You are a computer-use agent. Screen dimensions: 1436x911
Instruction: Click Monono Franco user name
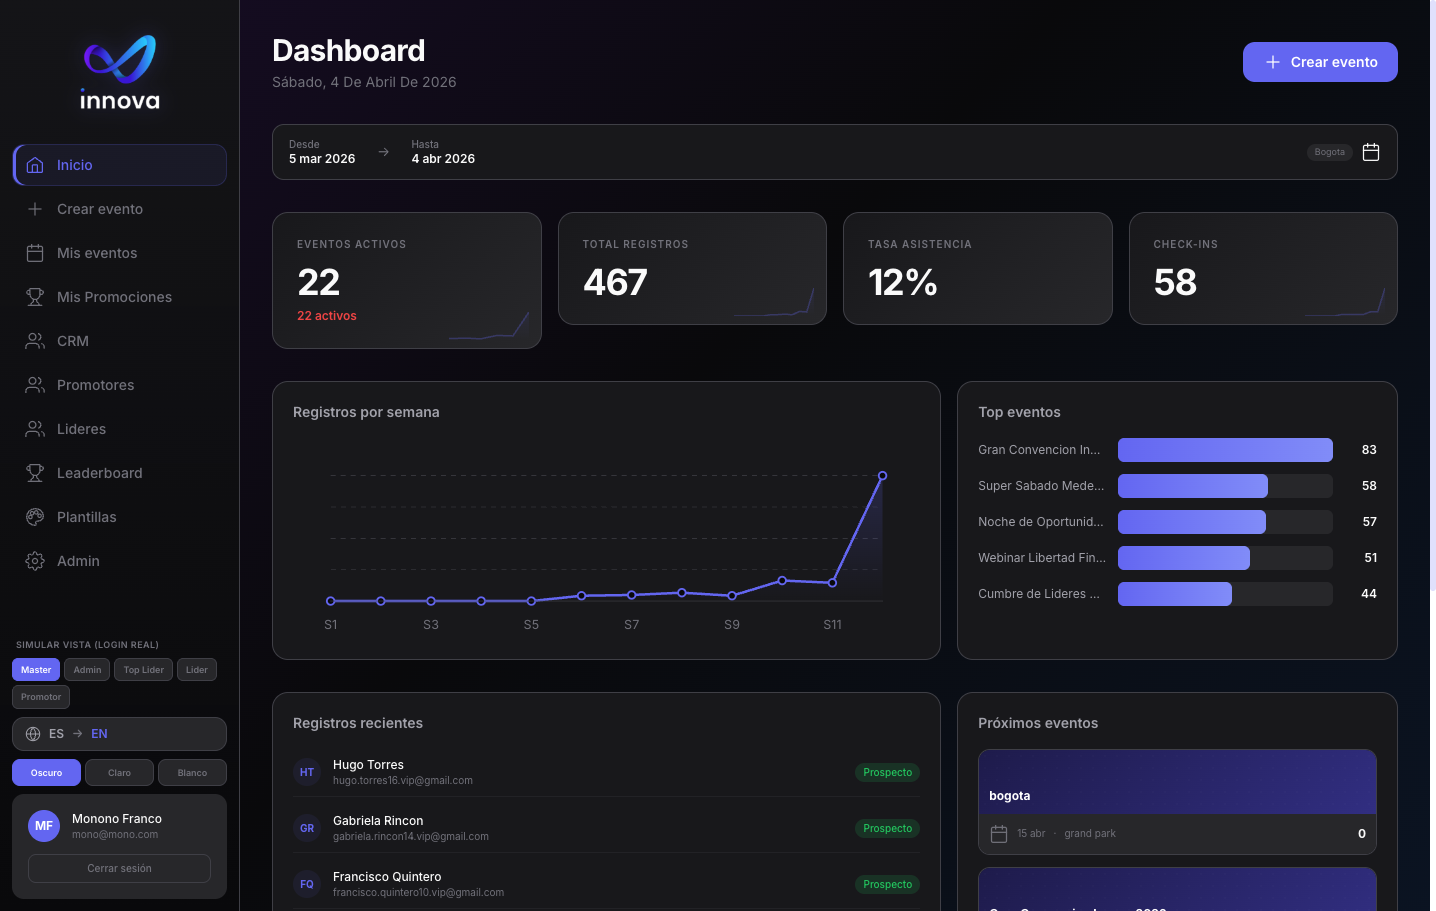click(x=117, y=819)
